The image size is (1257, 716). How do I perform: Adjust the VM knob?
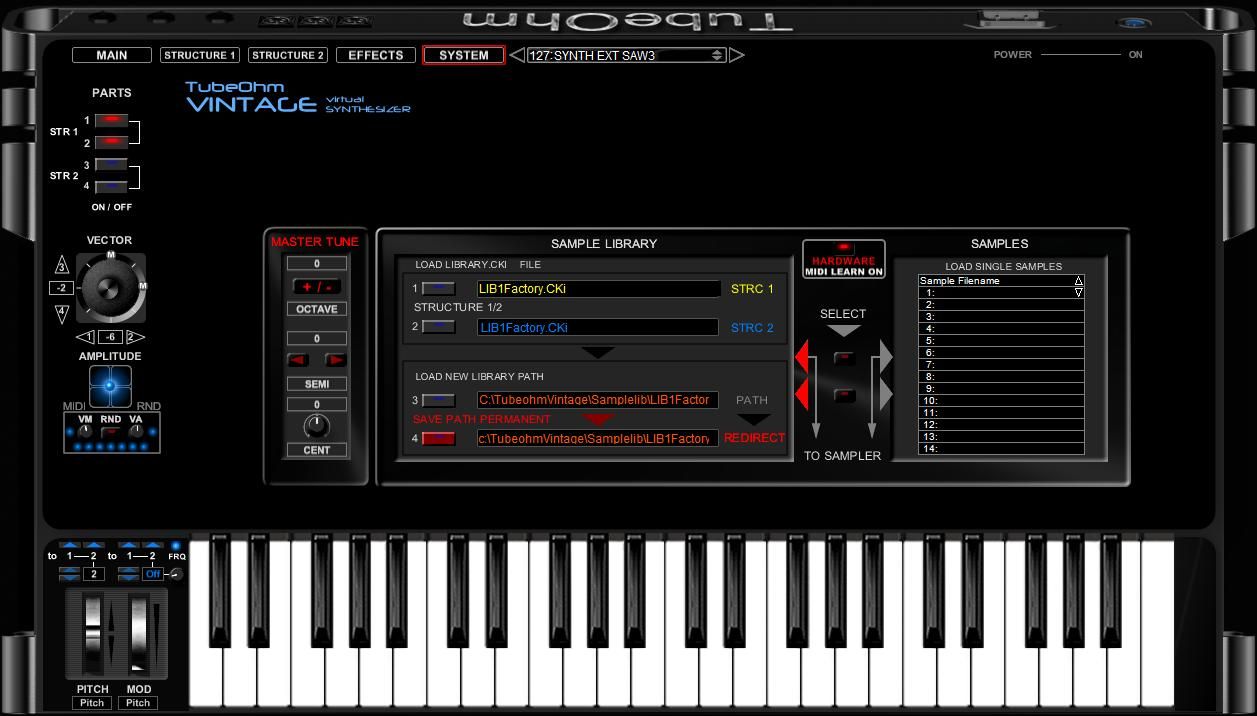click(x=85, y=431)
